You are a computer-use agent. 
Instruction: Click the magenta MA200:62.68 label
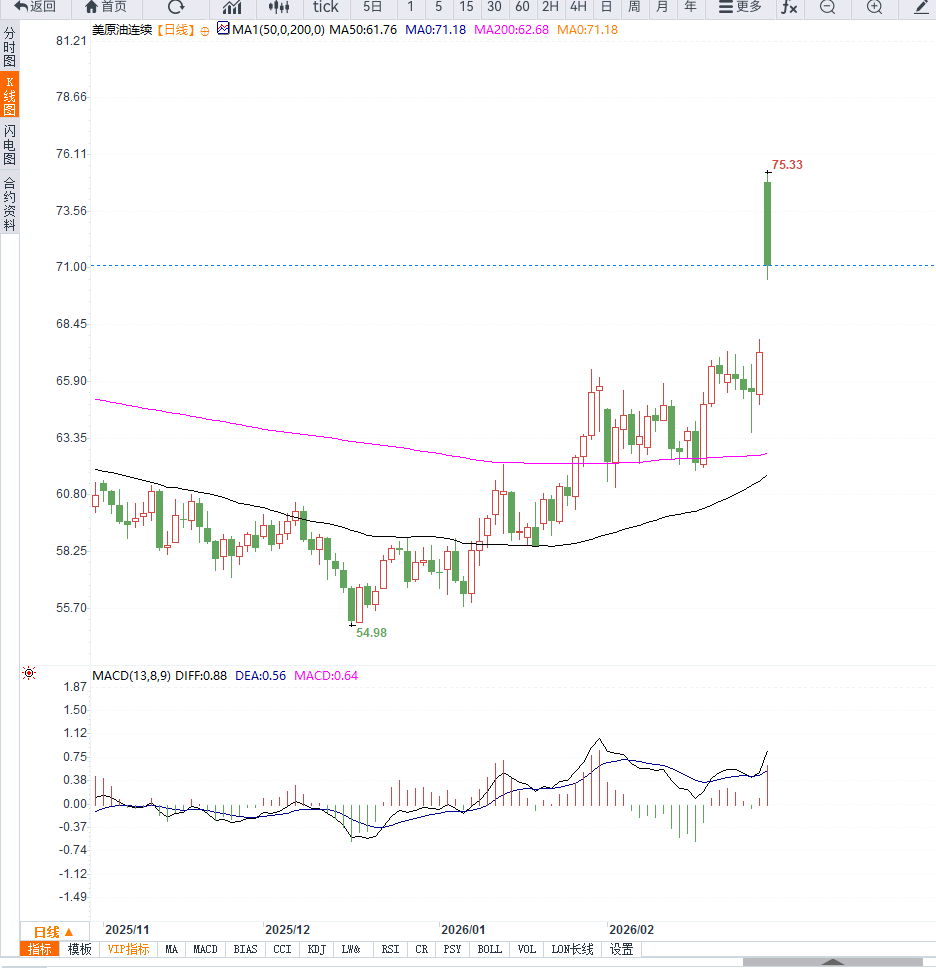coord(511,30)
